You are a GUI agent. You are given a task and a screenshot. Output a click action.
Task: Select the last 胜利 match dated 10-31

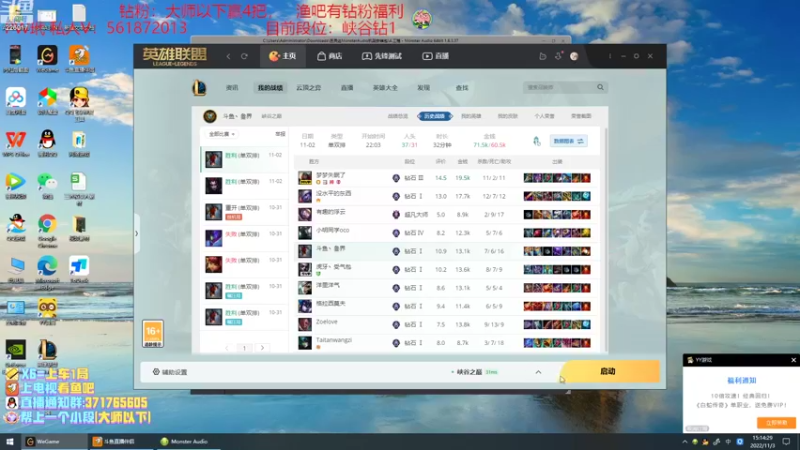[x=244, y=317]
